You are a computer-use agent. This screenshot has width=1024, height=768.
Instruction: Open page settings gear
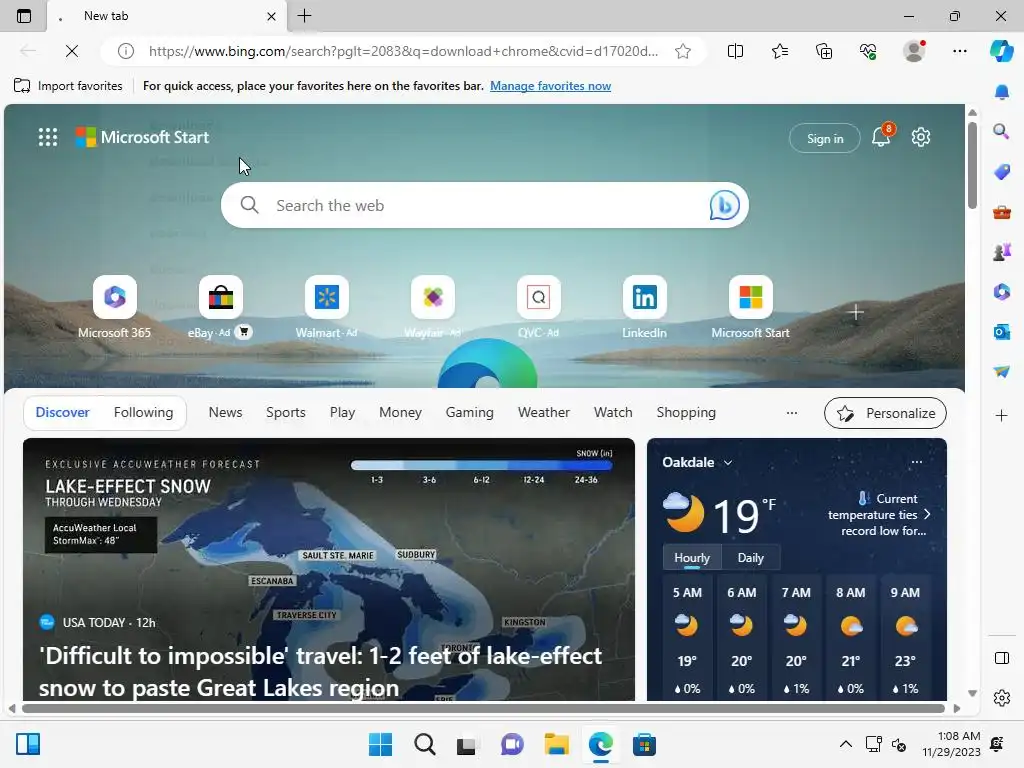(x=921, y=137)
